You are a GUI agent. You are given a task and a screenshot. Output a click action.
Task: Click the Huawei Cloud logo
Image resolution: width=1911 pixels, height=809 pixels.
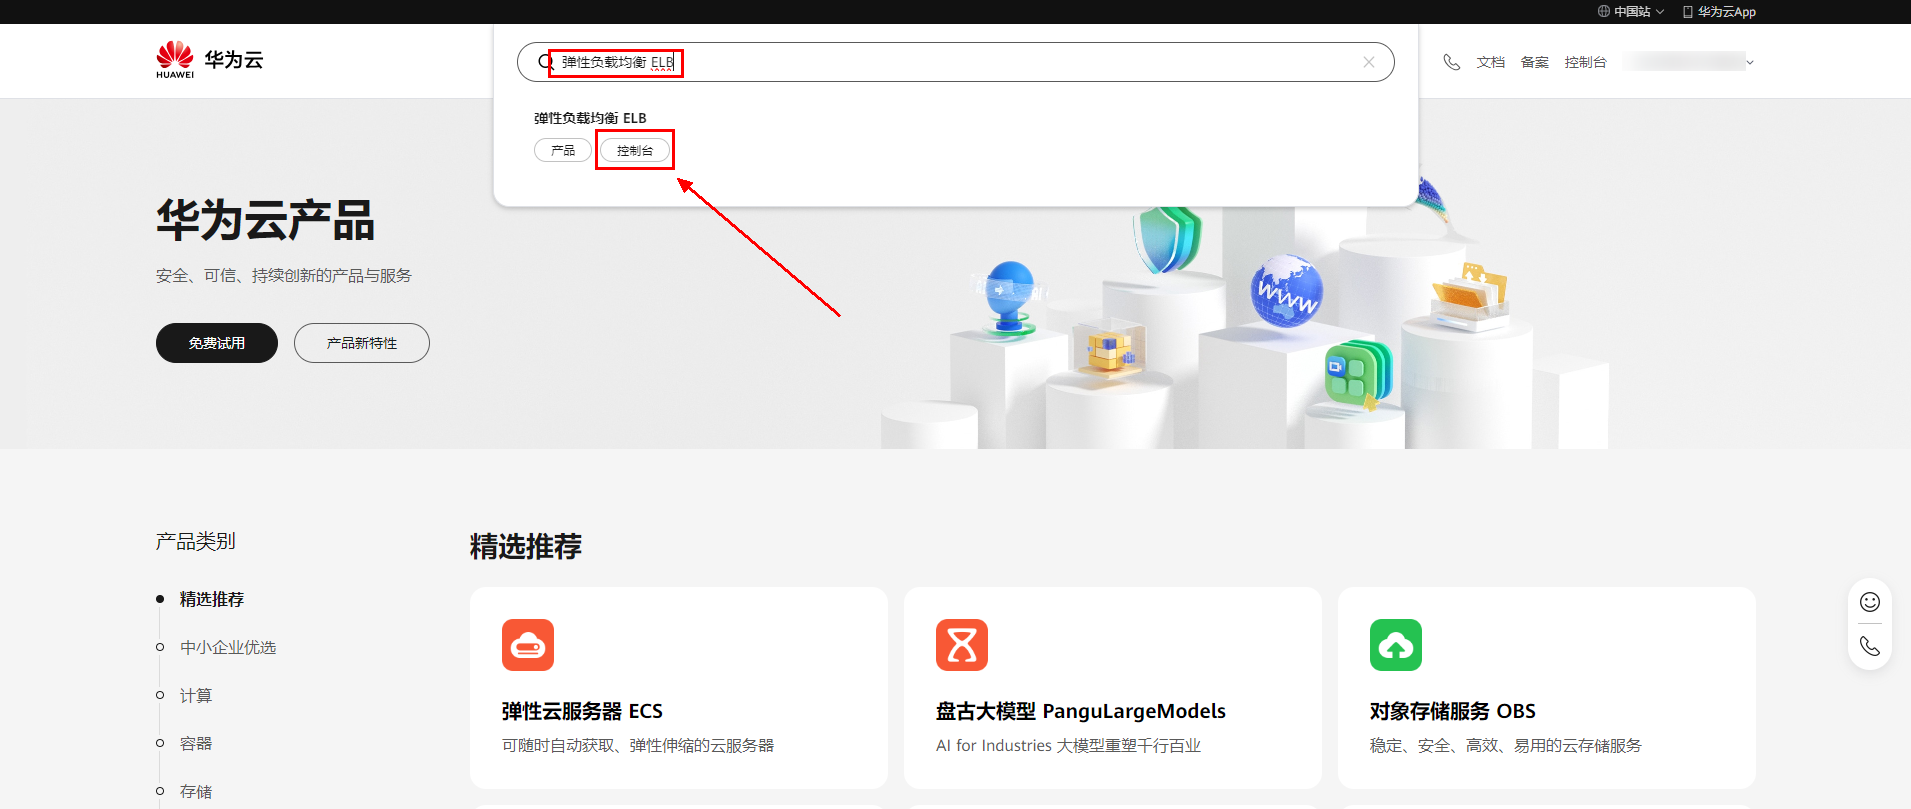pos(210,60)
